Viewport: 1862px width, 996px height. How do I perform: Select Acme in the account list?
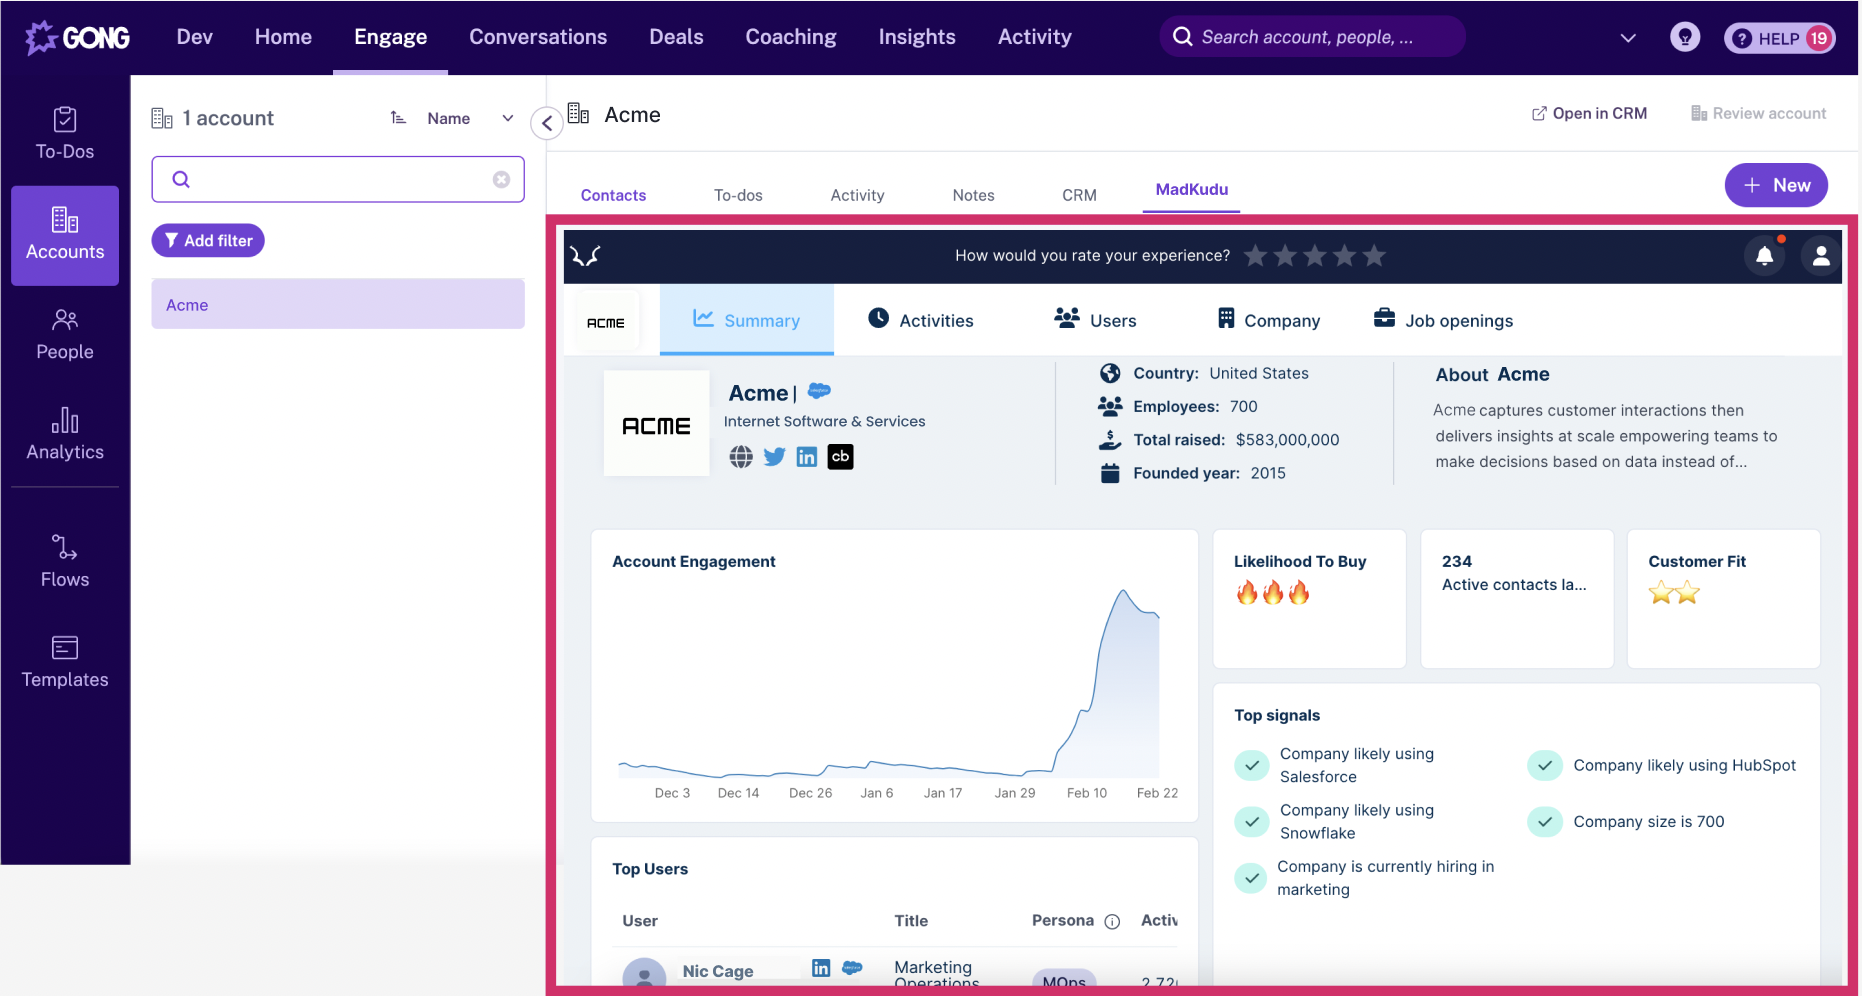[338, 305]
